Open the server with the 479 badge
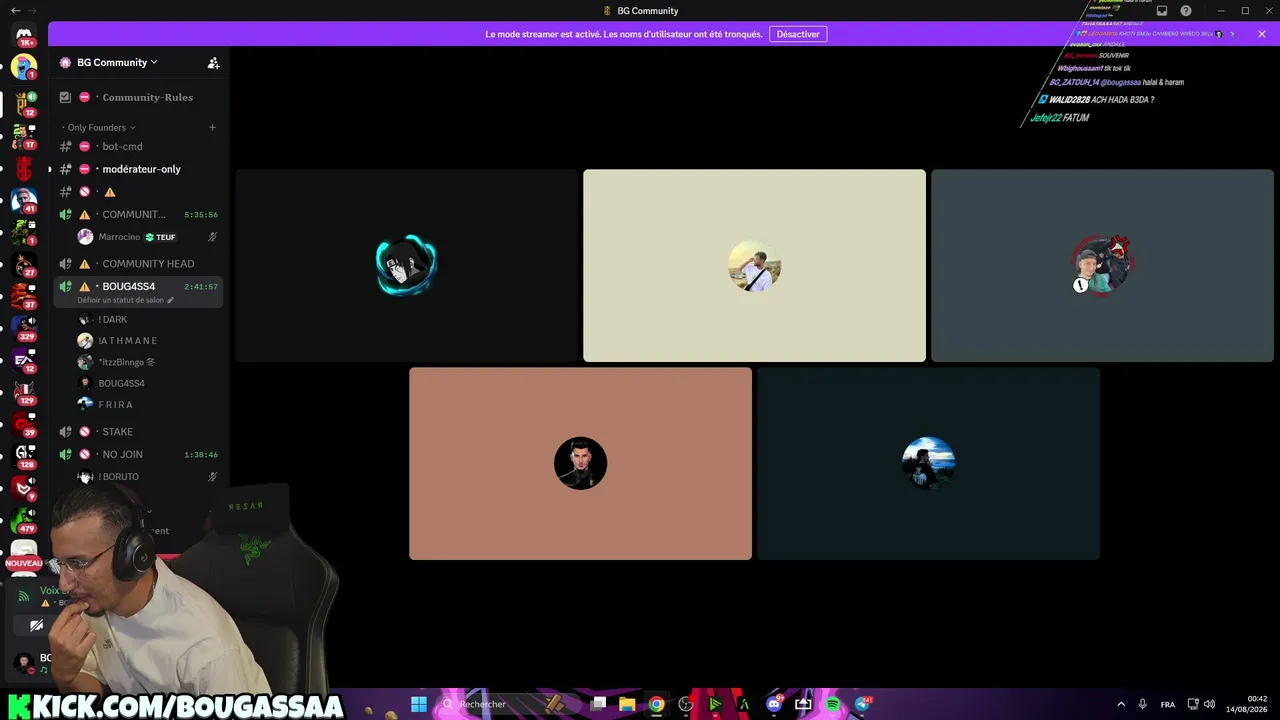 24,520
